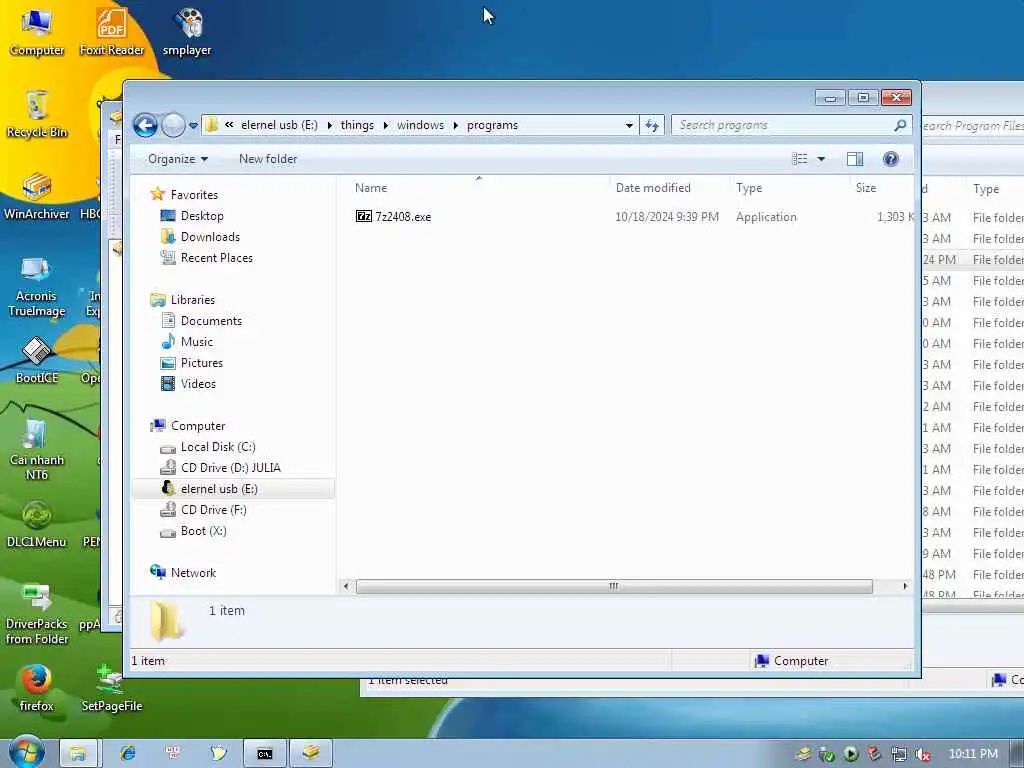The image size is (1024, 768).
Task: Select the 7z2408.exe file
Action: 393,216
